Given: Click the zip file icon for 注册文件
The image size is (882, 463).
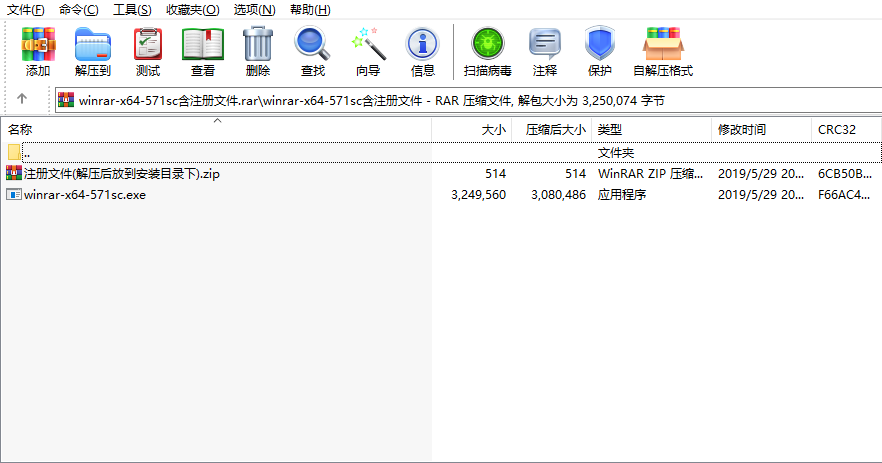Looking at the screenshot, I should coord(14,173).
